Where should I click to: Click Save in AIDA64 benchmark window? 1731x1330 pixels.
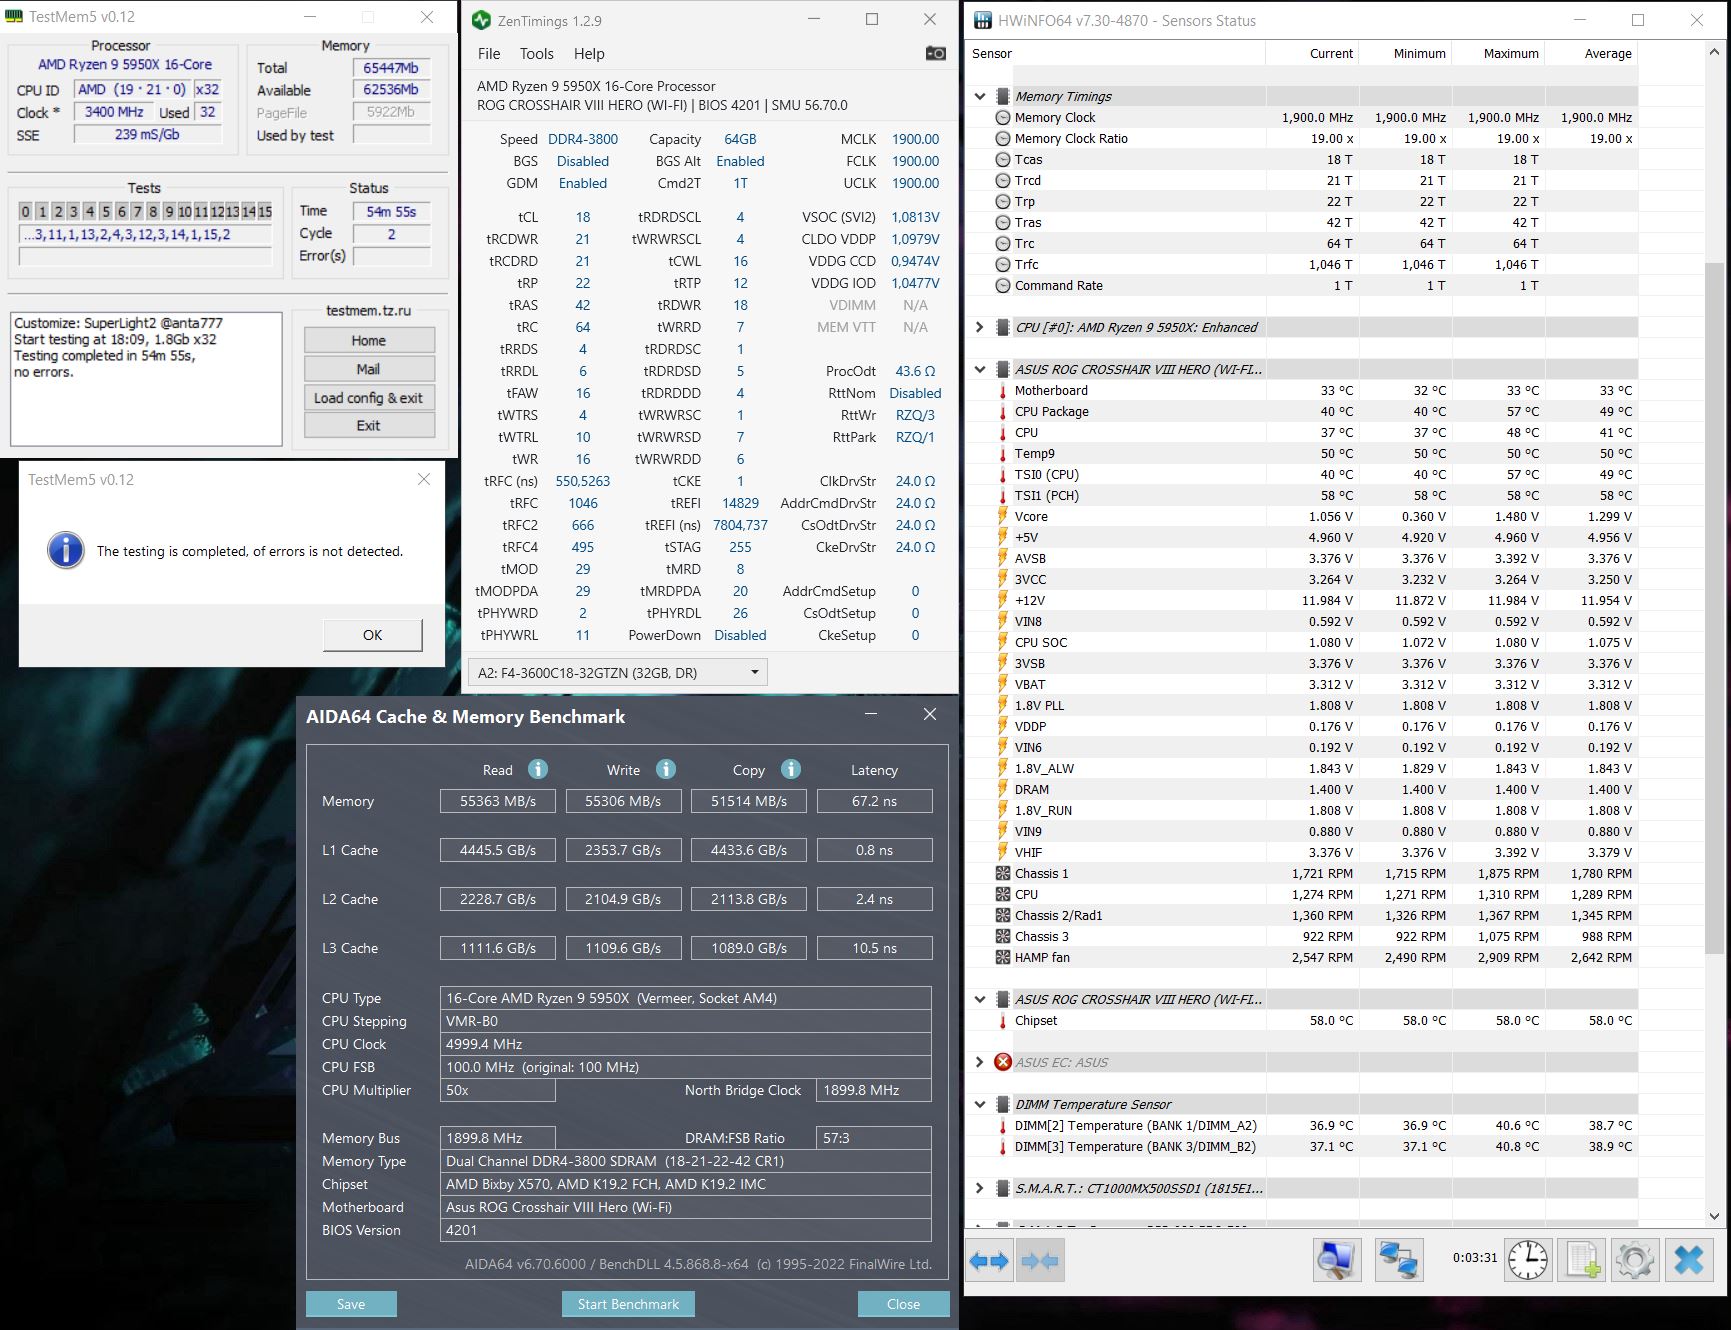[x=351, y=1304]
